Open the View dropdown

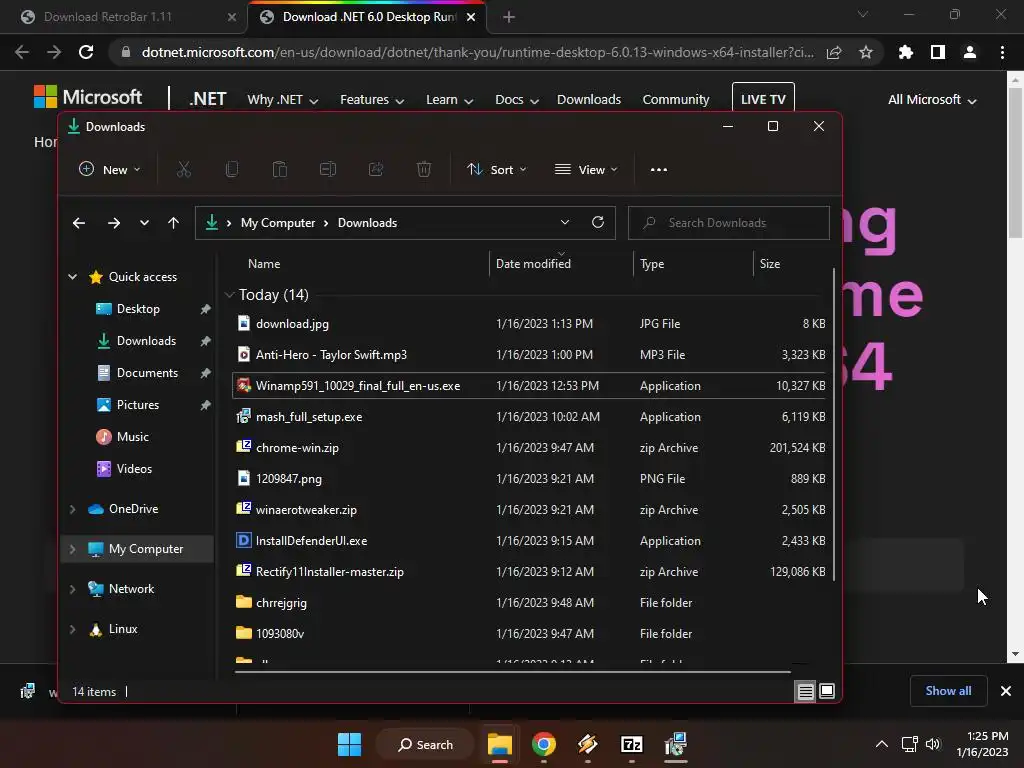586,170
